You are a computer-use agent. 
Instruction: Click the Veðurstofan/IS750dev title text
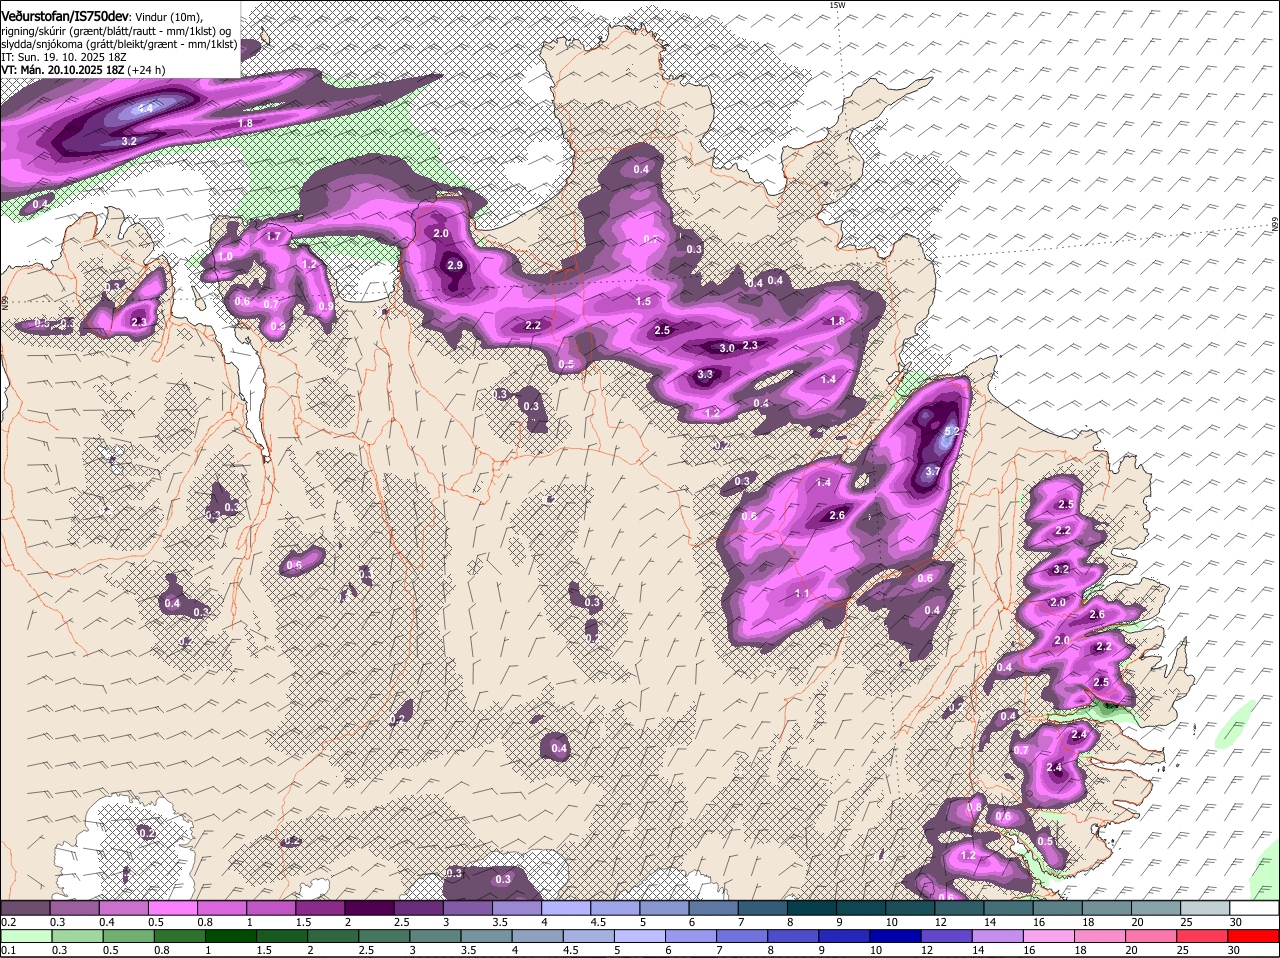[65, 17]
